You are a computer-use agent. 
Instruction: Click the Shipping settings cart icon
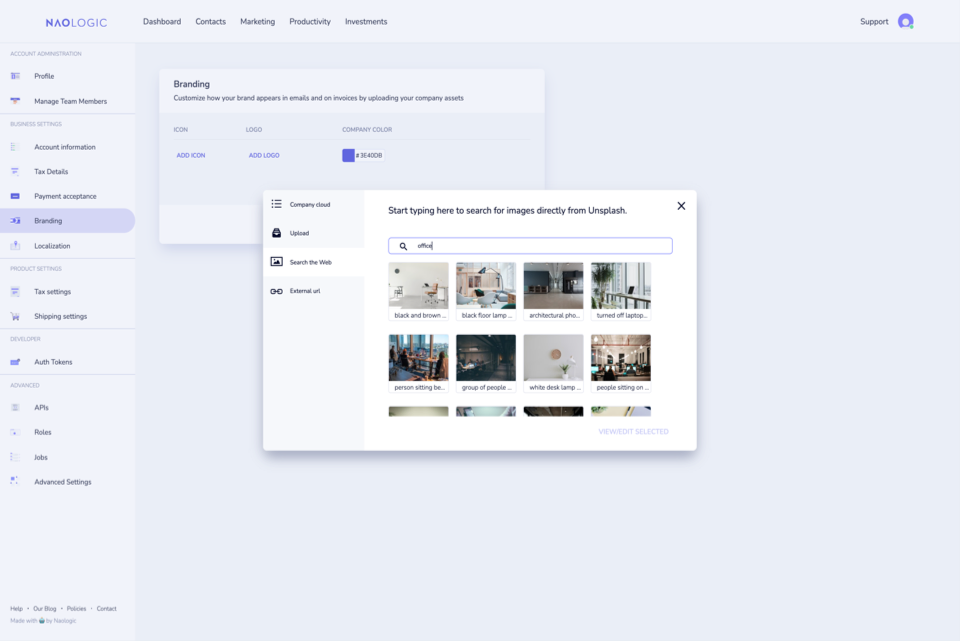tap(15, 316)
